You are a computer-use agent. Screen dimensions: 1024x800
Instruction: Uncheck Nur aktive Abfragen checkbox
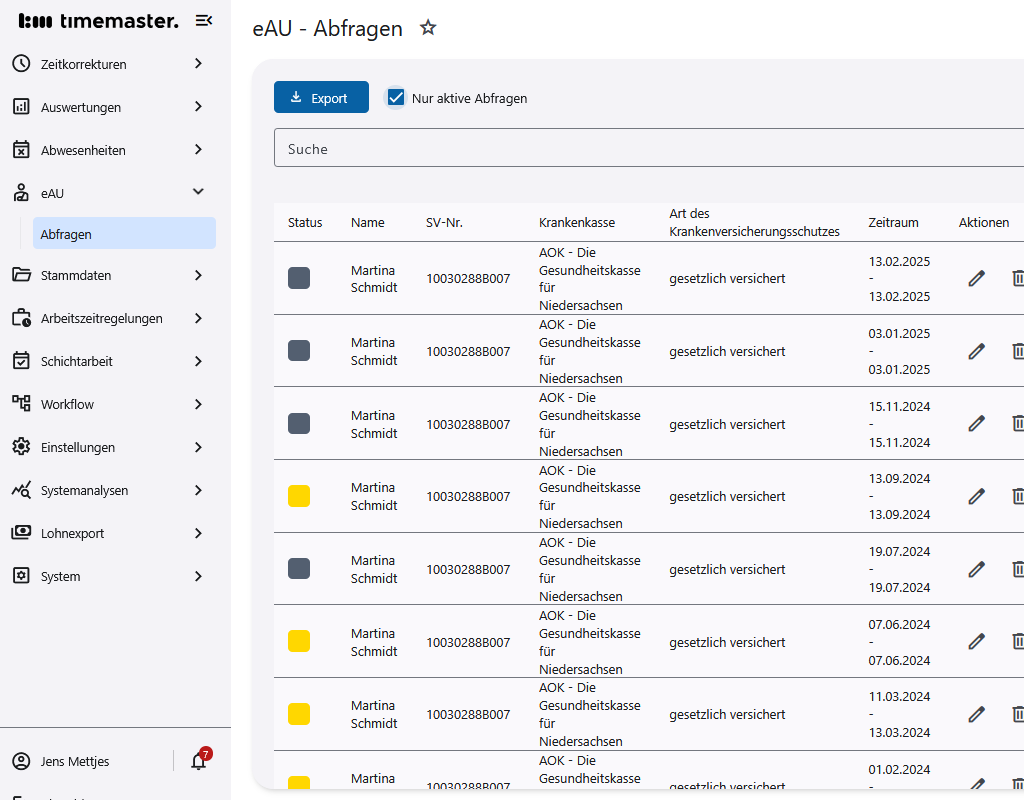tap(396, 98)
